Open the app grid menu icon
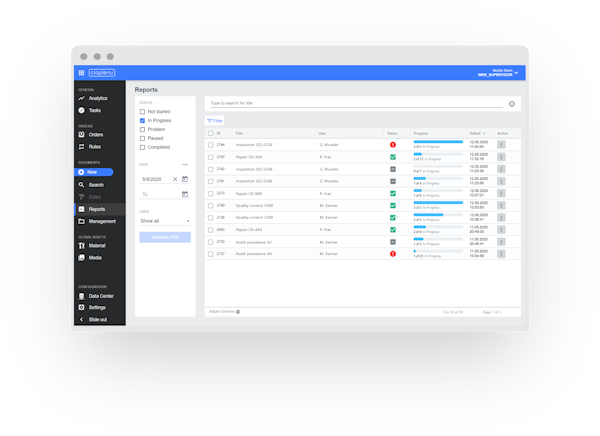Image resolution: width=600 pixels, height=436 pixels. tap(81, 73)
